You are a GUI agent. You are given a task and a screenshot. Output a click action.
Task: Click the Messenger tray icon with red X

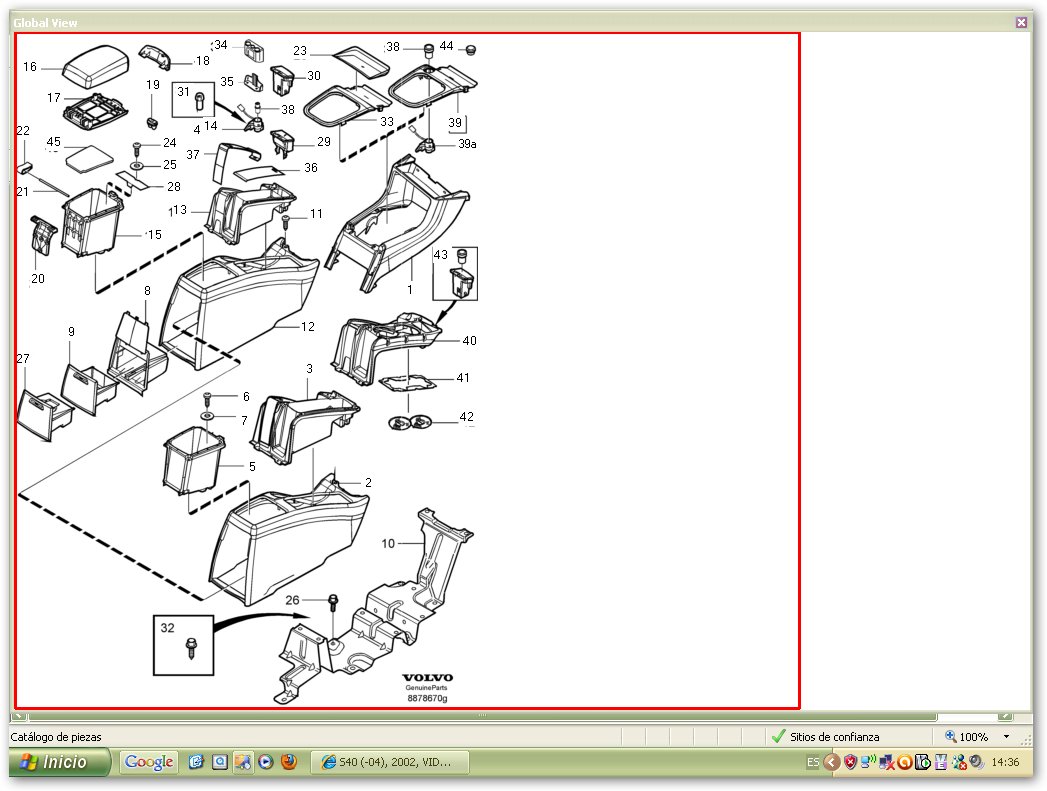click(x=960, y=762)
